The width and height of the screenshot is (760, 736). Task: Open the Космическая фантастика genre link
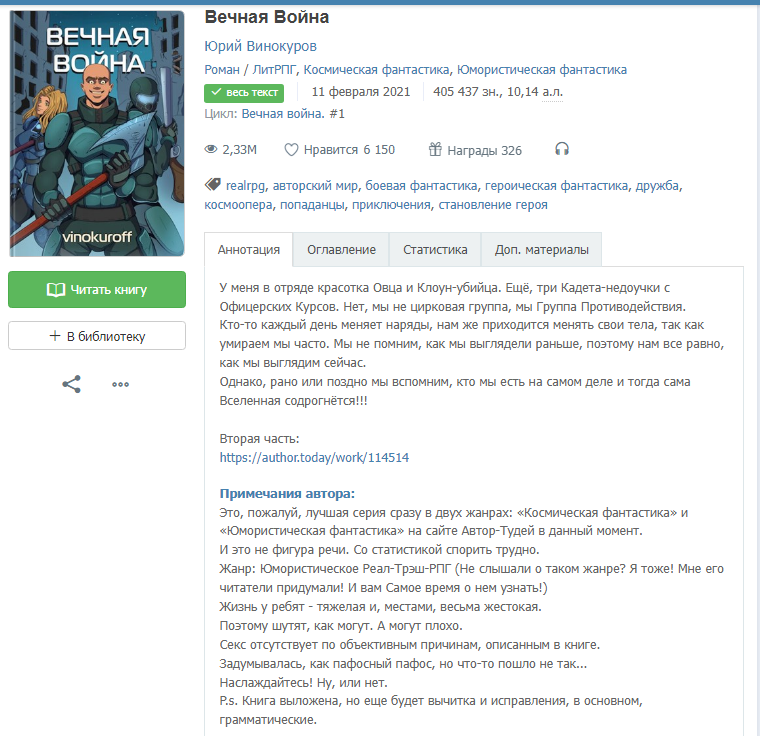[x=377, y=70]
